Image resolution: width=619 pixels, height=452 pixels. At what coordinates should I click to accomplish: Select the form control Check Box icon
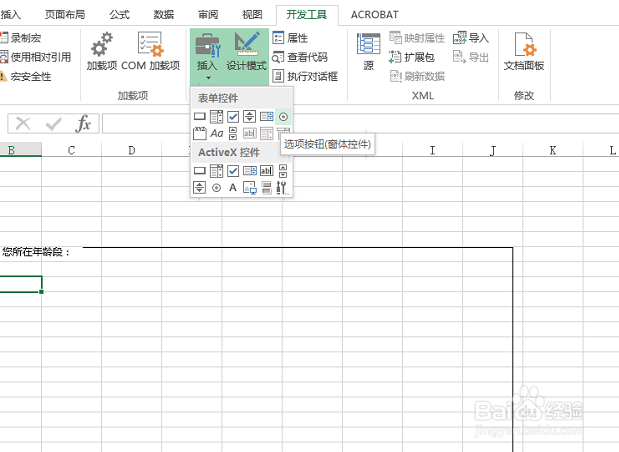point(233,116)
